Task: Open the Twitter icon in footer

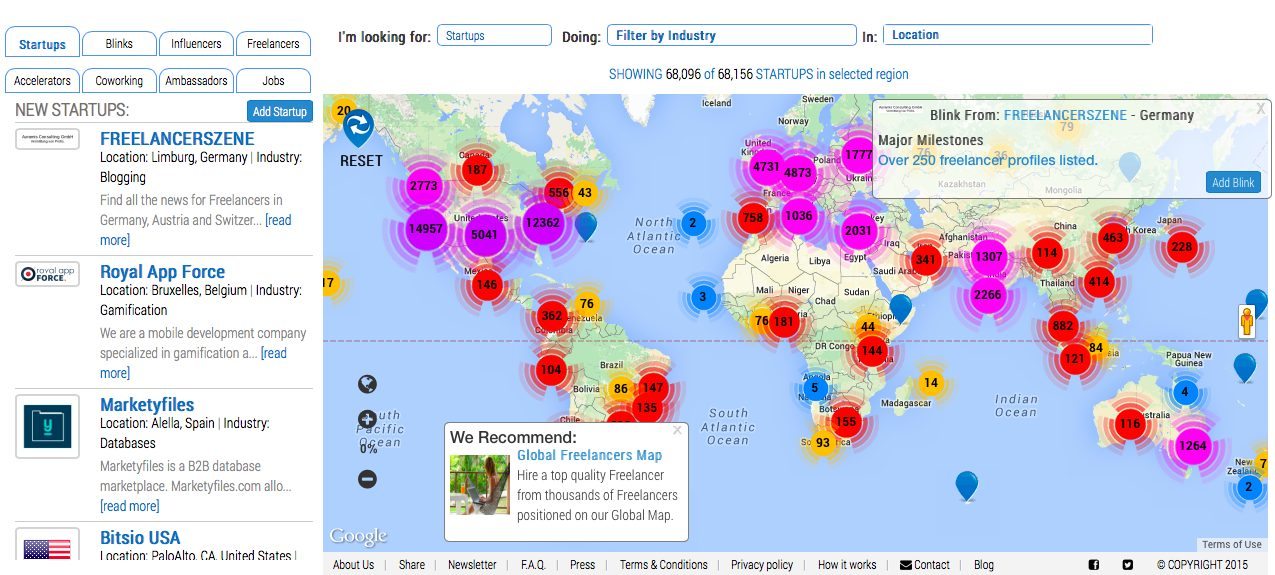Action: (x=1127, y=565)
